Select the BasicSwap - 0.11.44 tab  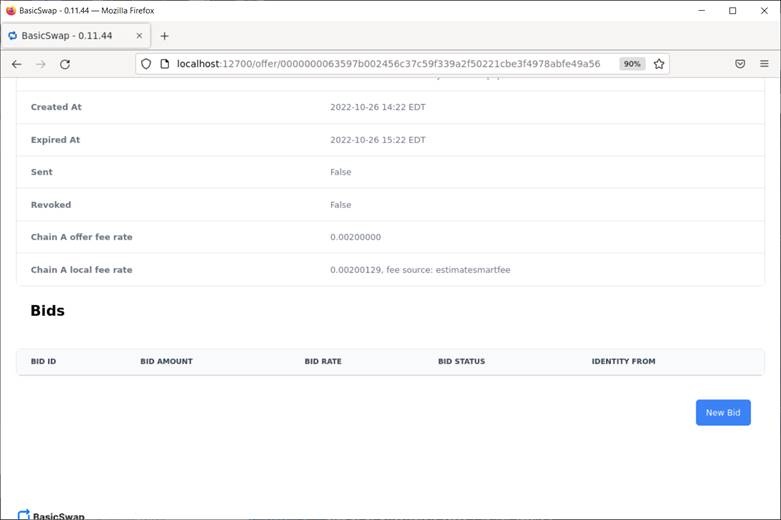click(76, 36)
